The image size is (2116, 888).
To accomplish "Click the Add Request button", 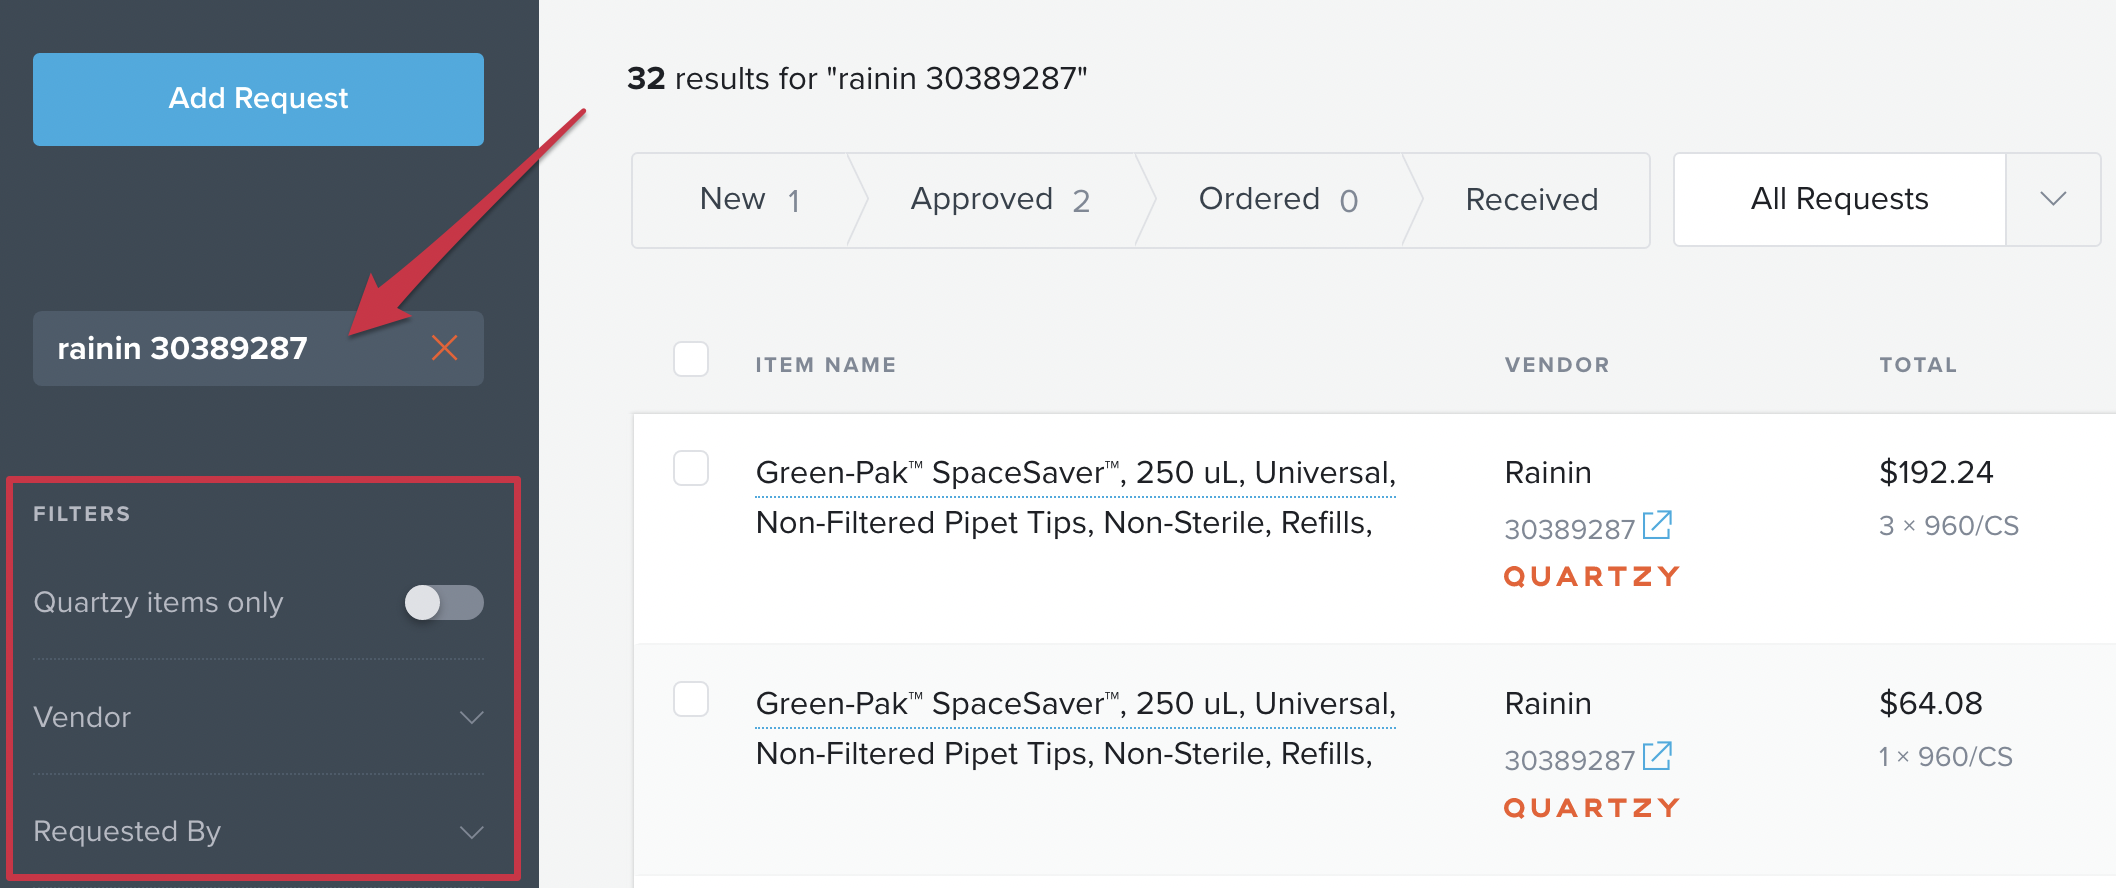I will pos(258,99).
